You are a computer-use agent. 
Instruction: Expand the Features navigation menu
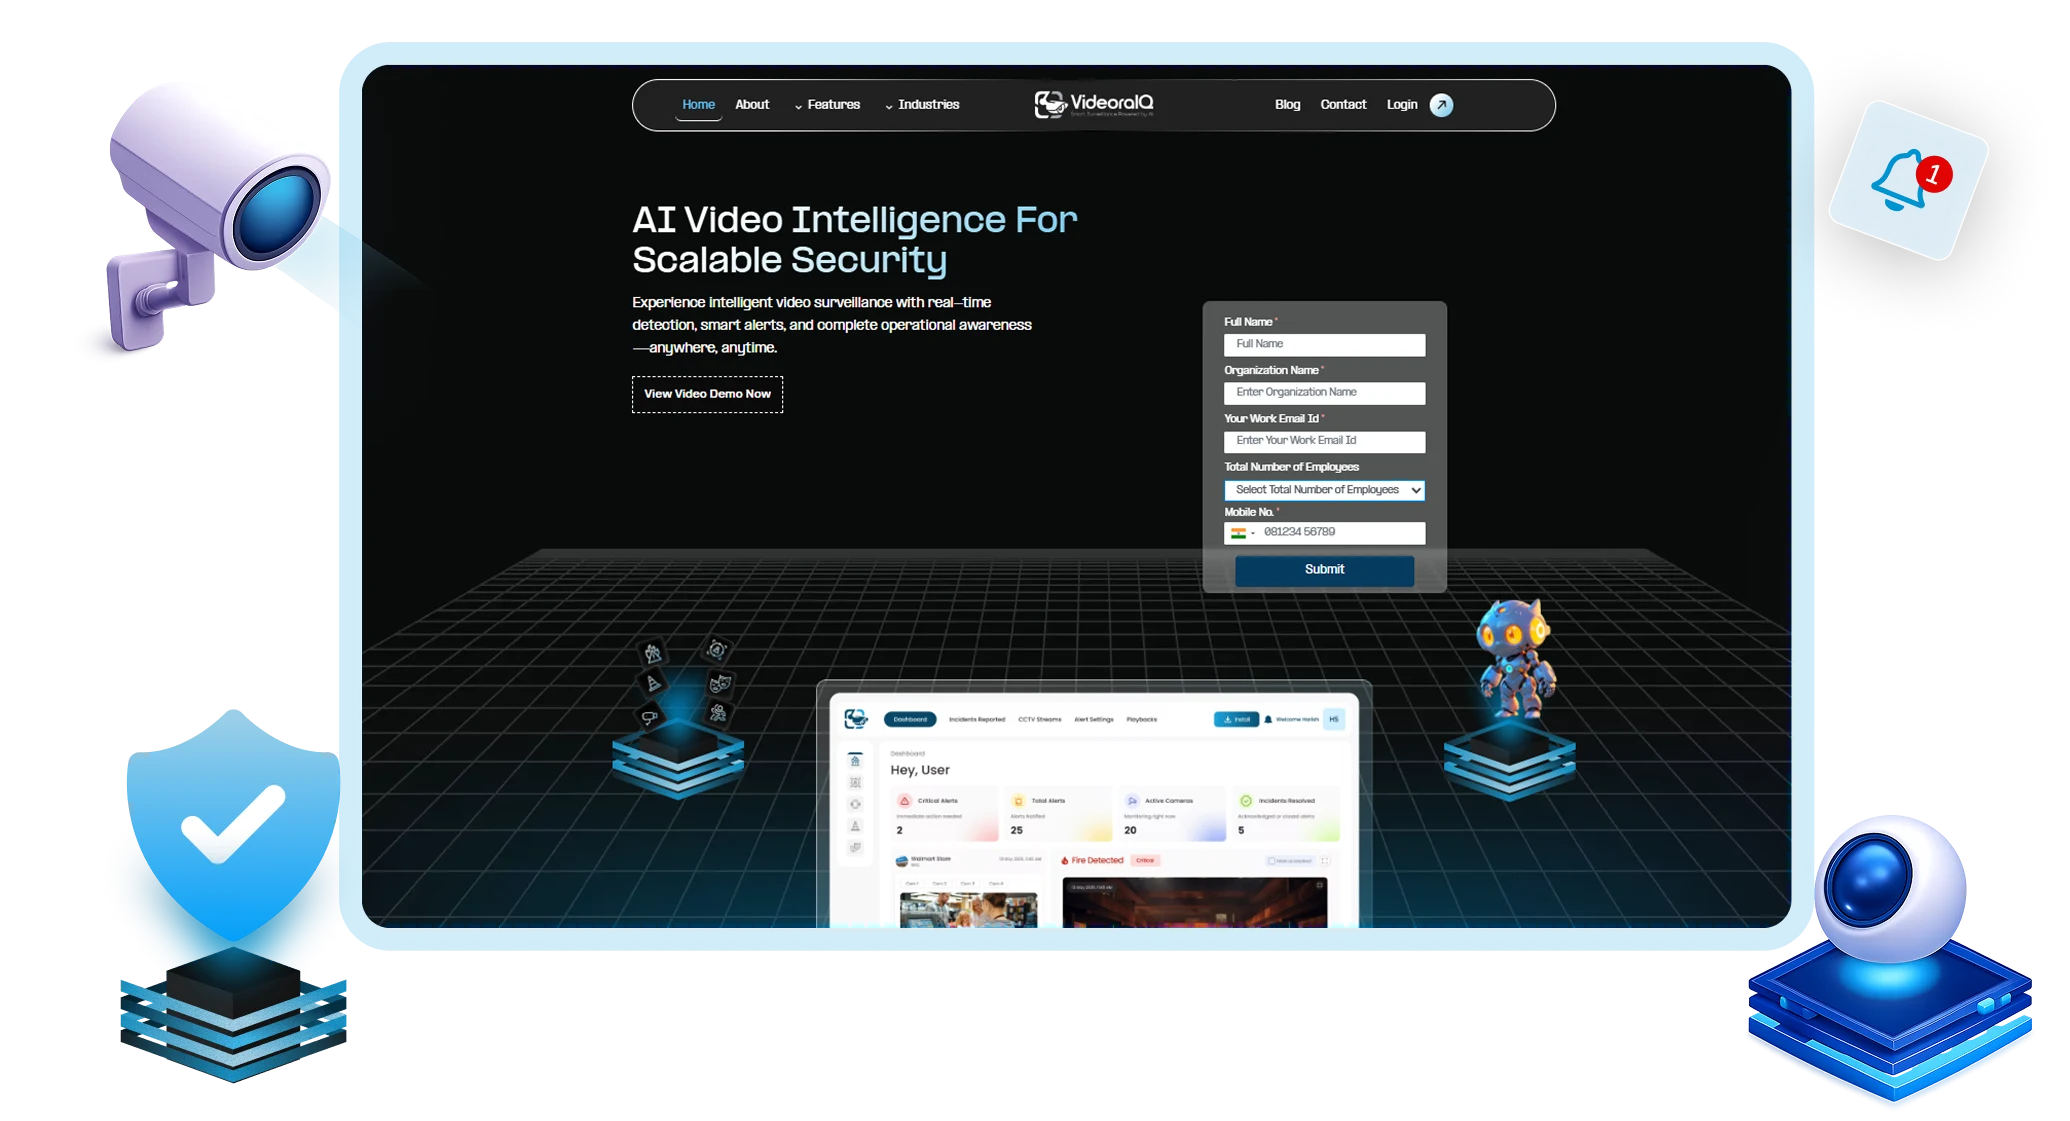pos(833,104)
